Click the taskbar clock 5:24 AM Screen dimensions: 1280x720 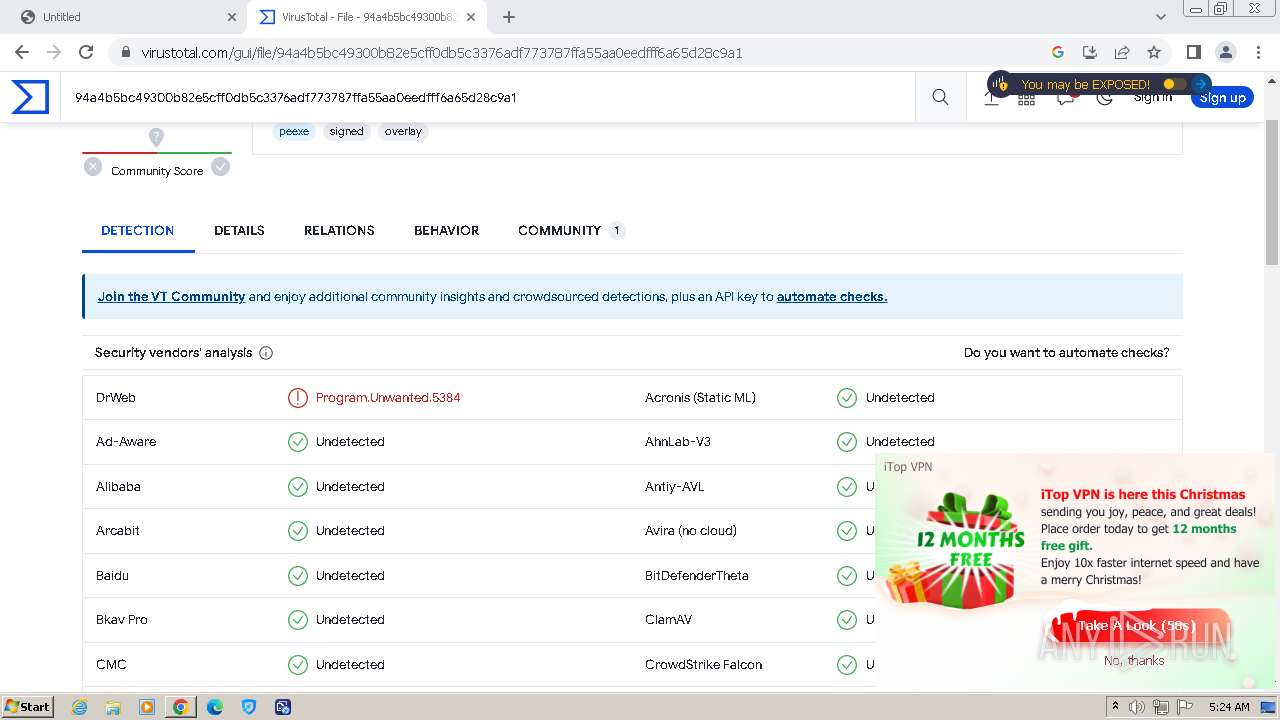click(x=1229, y=707)
